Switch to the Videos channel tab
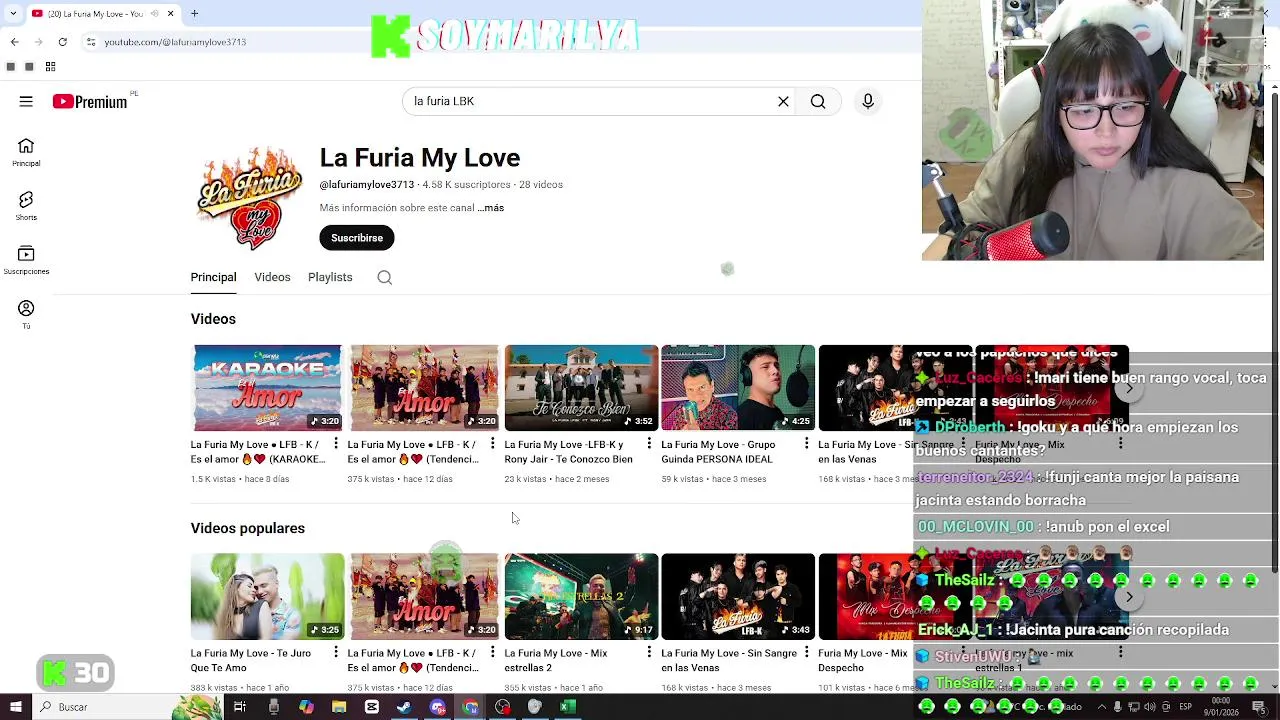Image resolution: width=1280 pixels, height=720 pixels. click(x=272, y=278)
